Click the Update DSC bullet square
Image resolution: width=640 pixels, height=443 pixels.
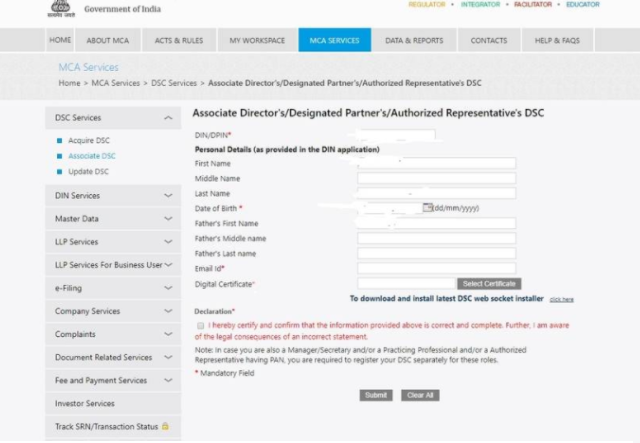[59, 172]
